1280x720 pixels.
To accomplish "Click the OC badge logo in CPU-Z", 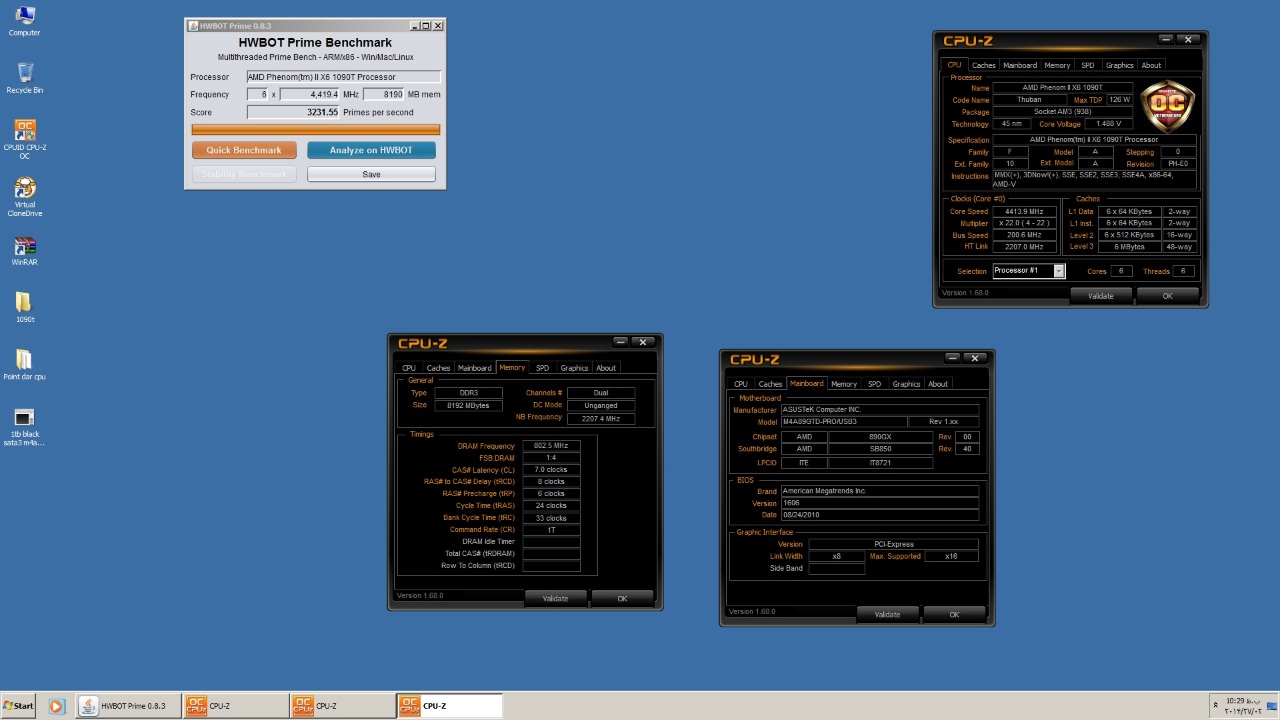I will click(1167, 104).
